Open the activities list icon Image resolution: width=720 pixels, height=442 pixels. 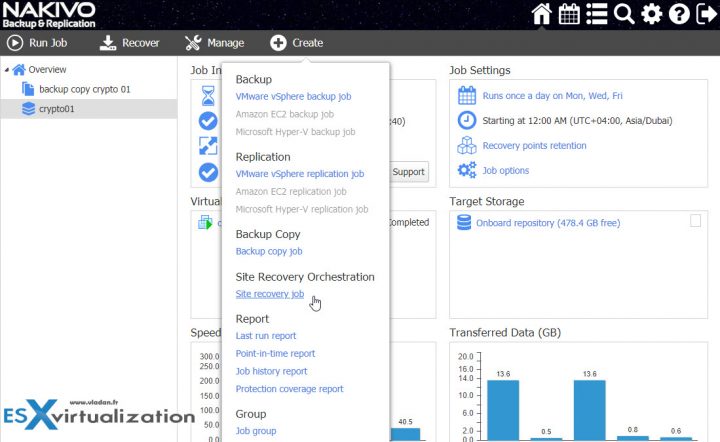pos(596,14)
